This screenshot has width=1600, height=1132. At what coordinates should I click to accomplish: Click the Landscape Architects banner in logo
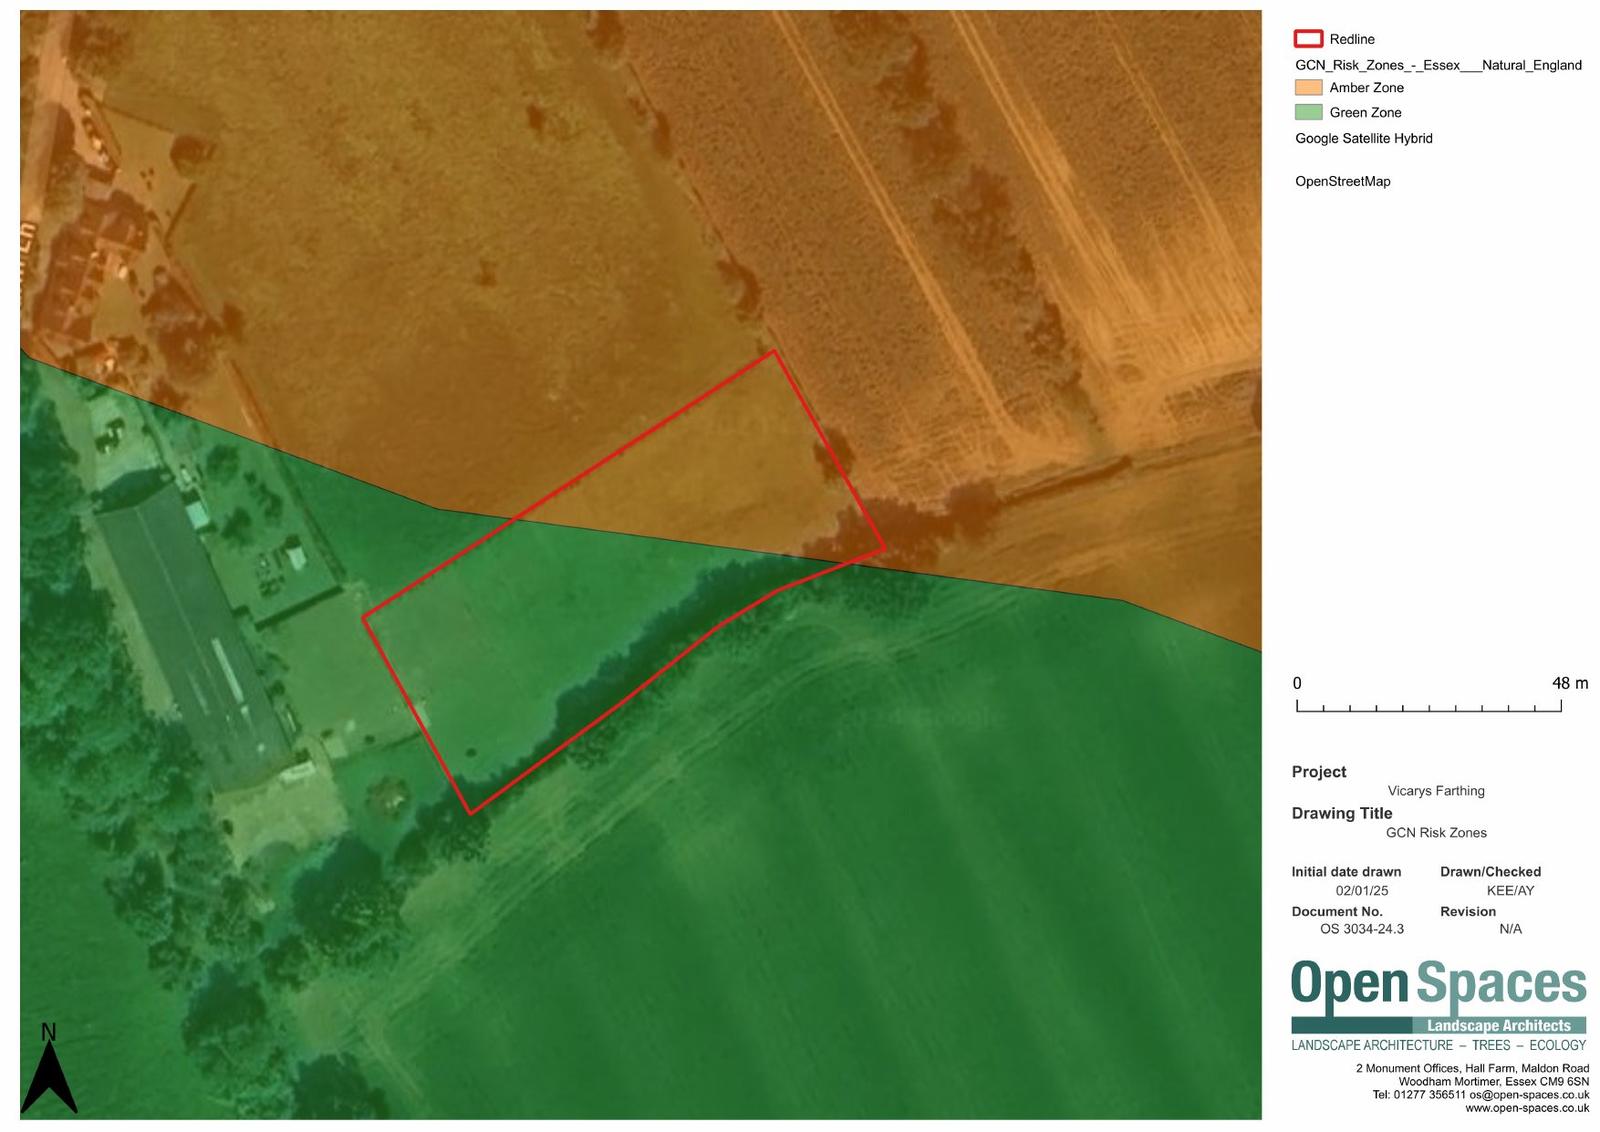(1498, 1025)
